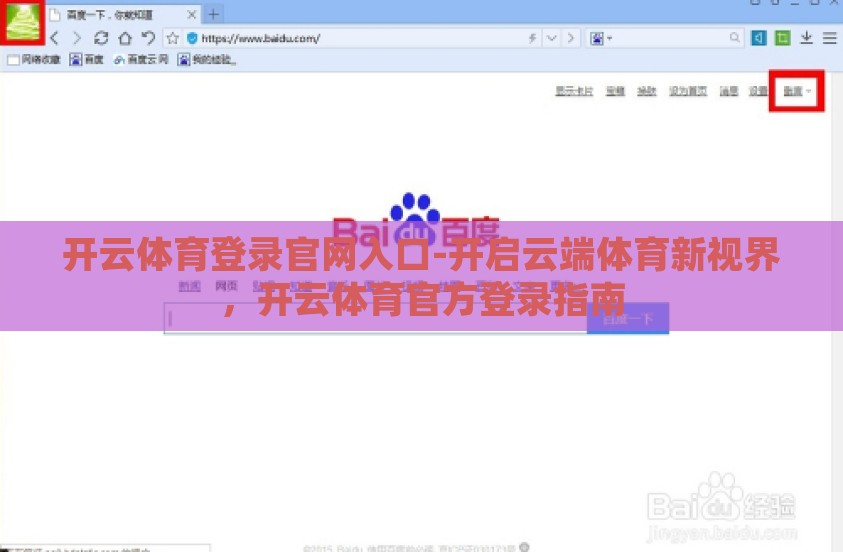Click the go arrow beside the address bar
843x552 pixels.
[x=571, y=38]
